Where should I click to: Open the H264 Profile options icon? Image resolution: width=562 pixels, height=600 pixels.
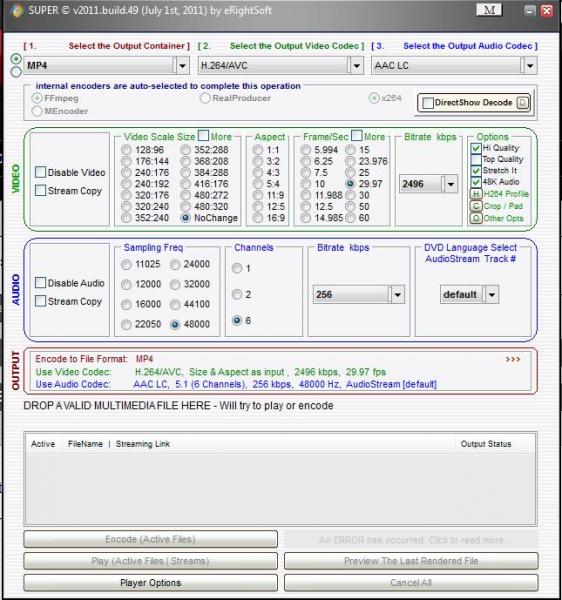click(476, 194)
